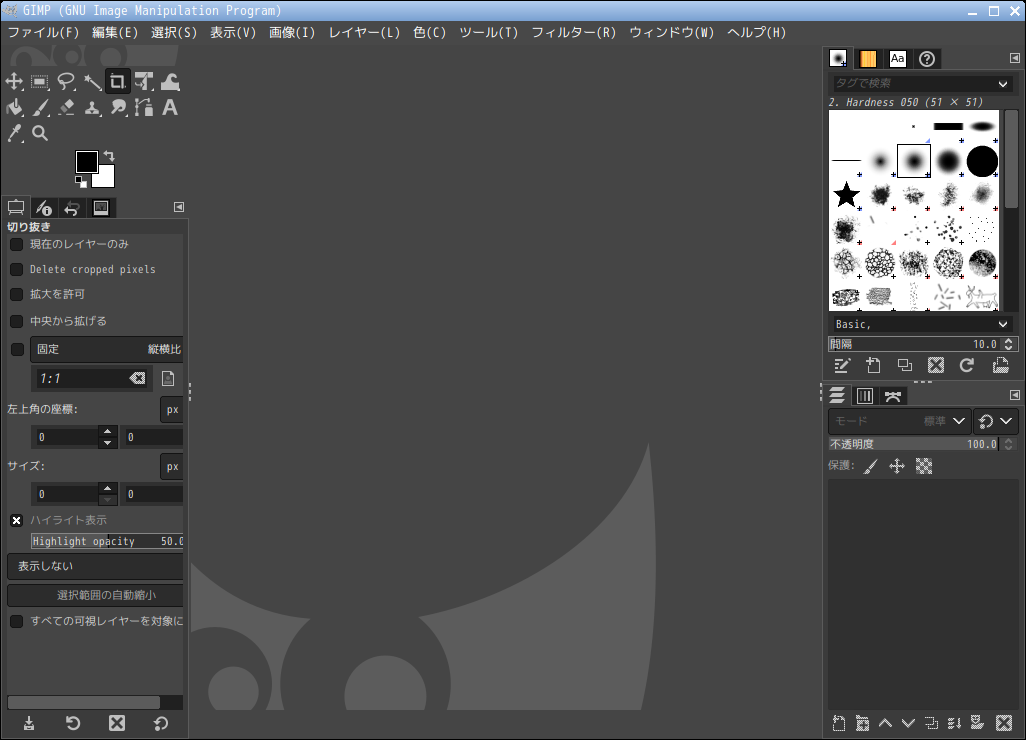
Task: Open the layer mode group switch dropdown
Action: coord(995,421)
